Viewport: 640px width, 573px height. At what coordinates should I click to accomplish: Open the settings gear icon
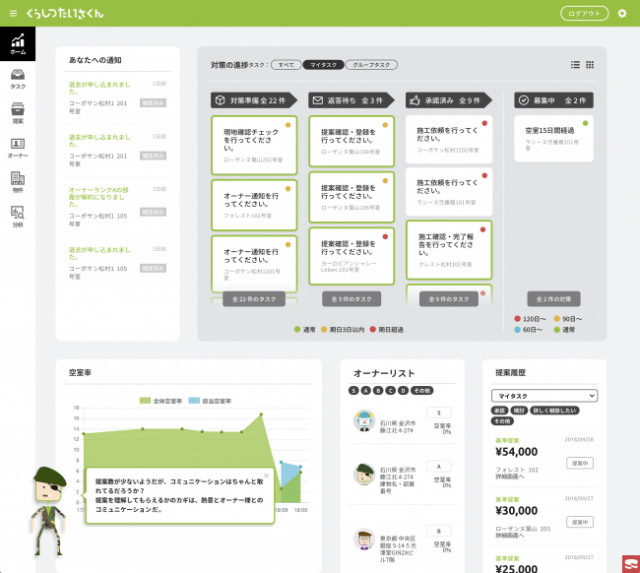pos(622,13)
